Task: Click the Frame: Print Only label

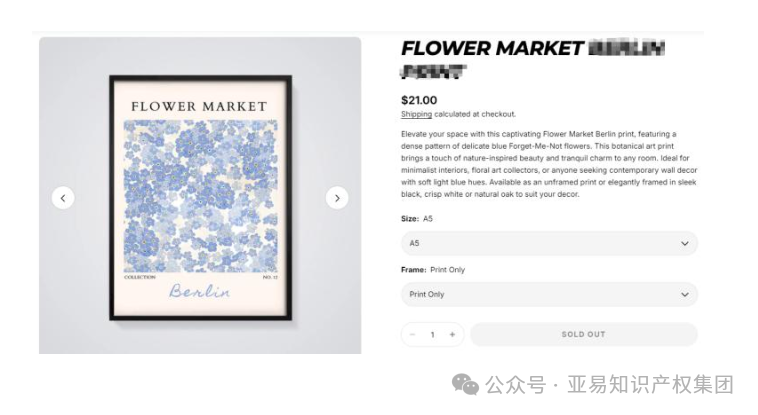Action: [433, 270]
